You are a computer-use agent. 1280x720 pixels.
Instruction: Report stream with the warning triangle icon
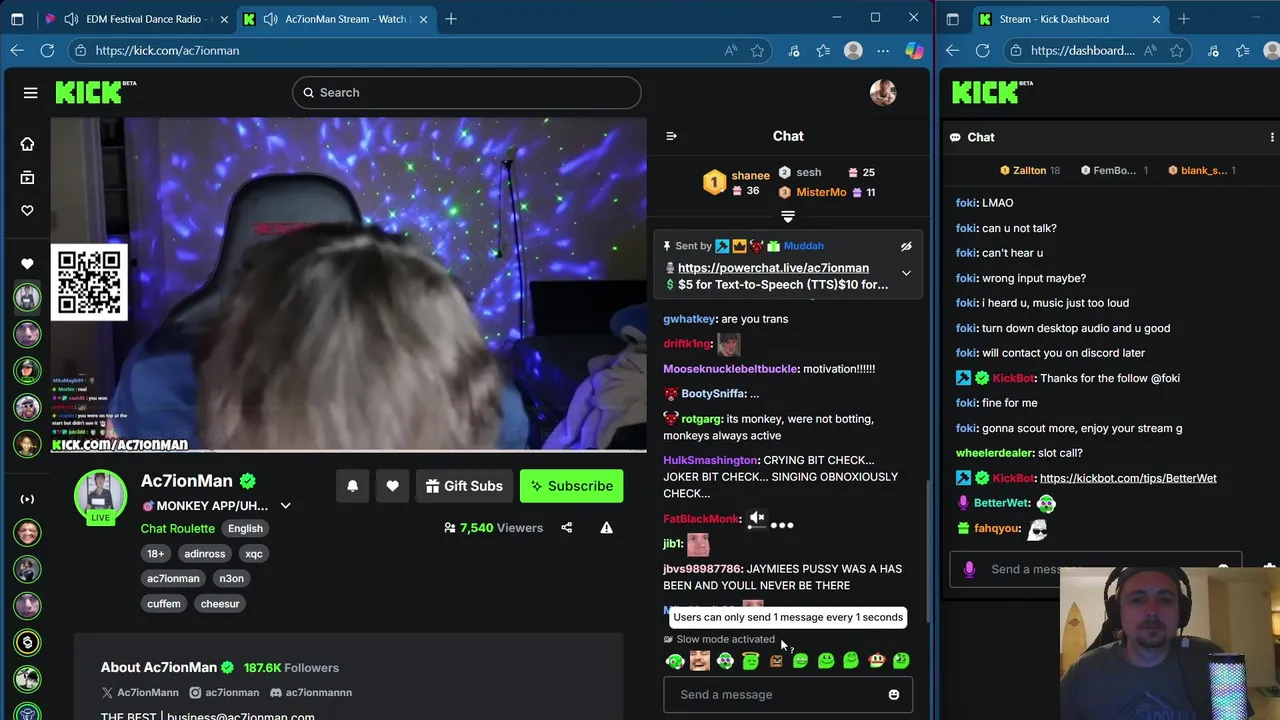coord(606,528)
